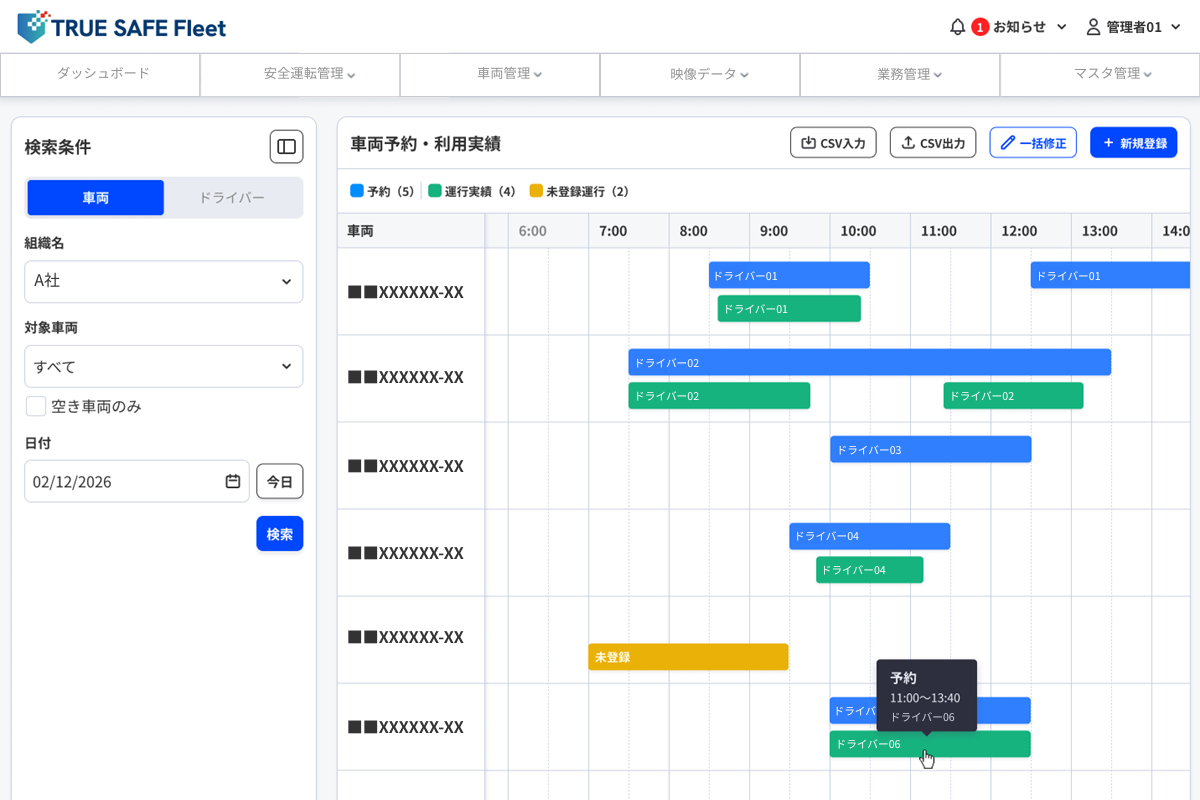Click the TRUE SAFE Fleet shield logo
1200x800 pixels.
point(32,27)
